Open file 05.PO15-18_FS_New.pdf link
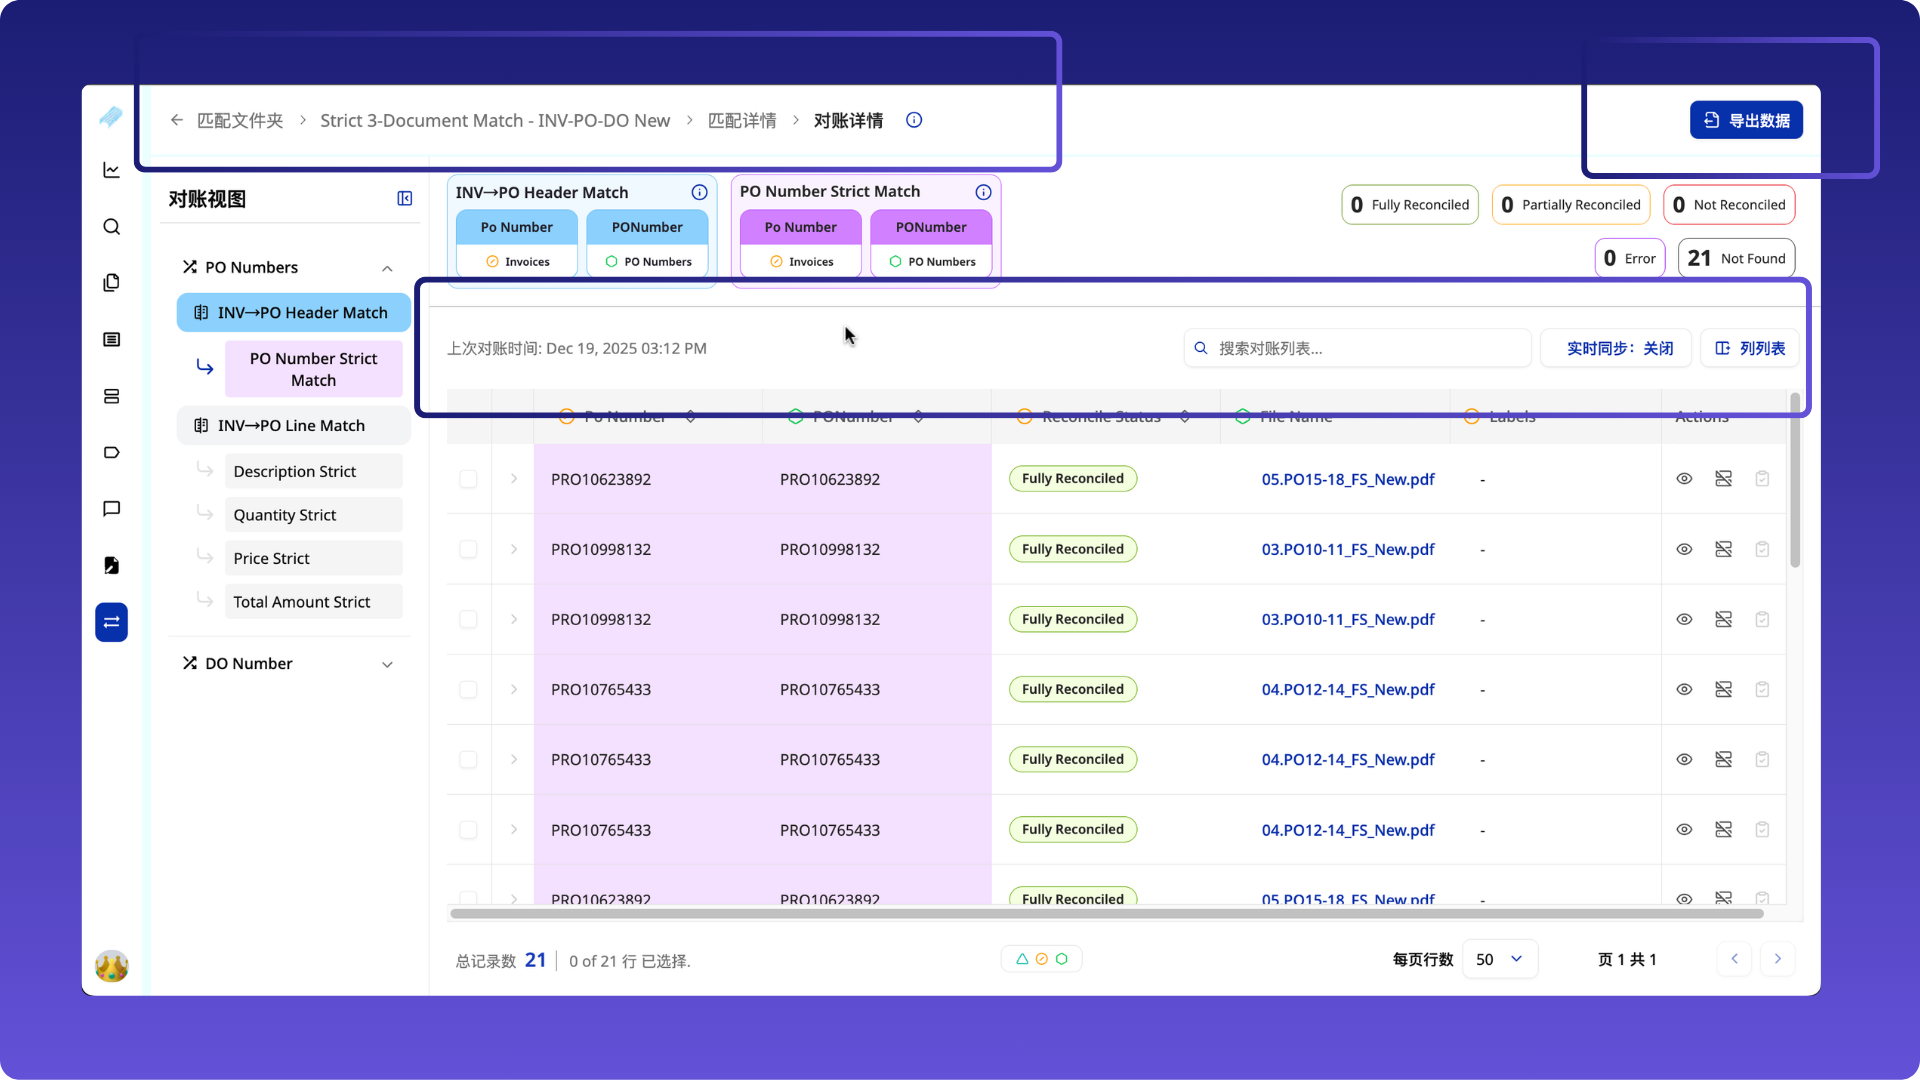The image size is (1920, 1080). coord(1347,478)
